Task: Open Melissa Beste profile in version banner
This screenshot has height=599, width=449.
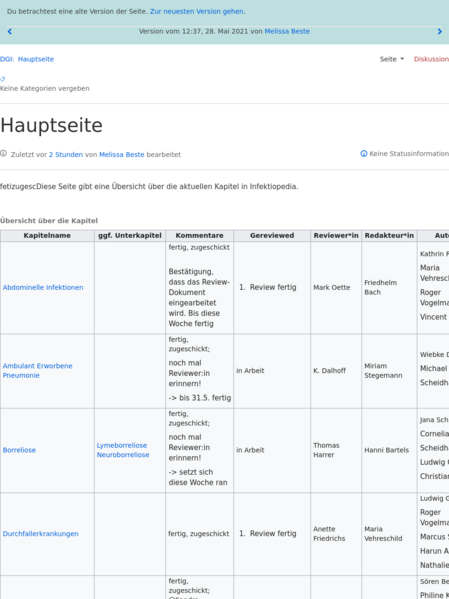Action: pyautogui.click(x=287, y=31)
